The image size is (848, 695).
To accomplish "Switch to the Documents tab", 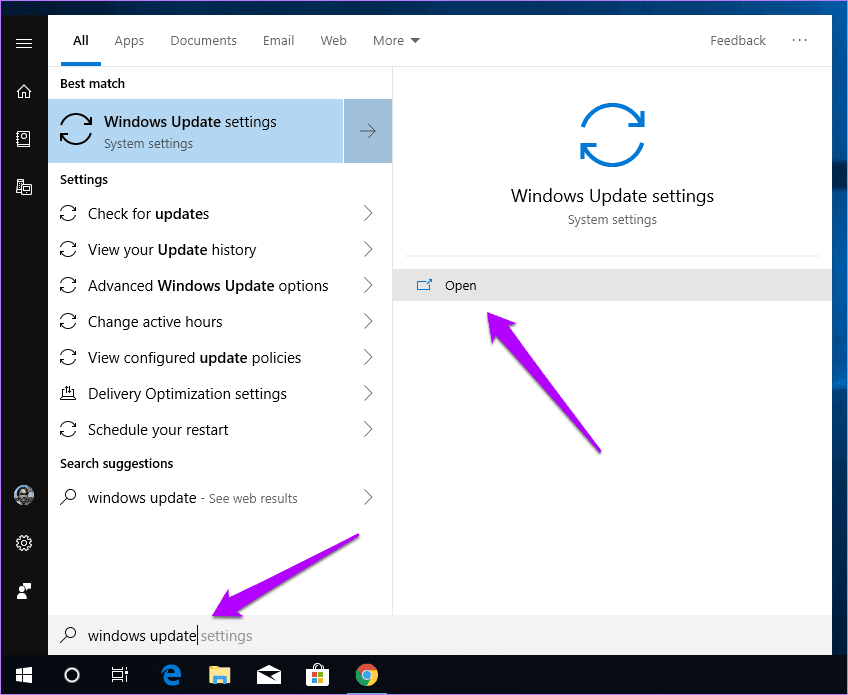I will tap(203, 41).
